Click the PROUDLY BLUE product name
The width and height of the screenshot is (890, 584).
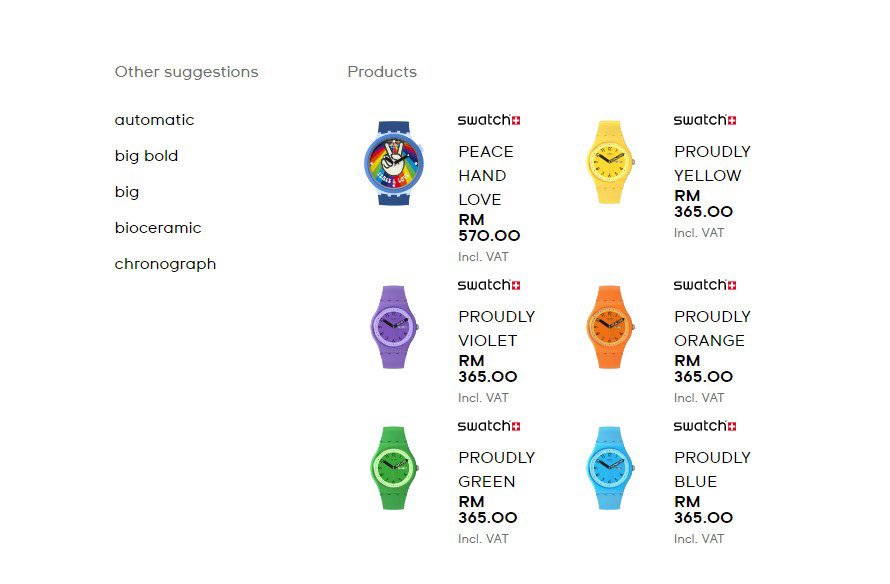712,469
